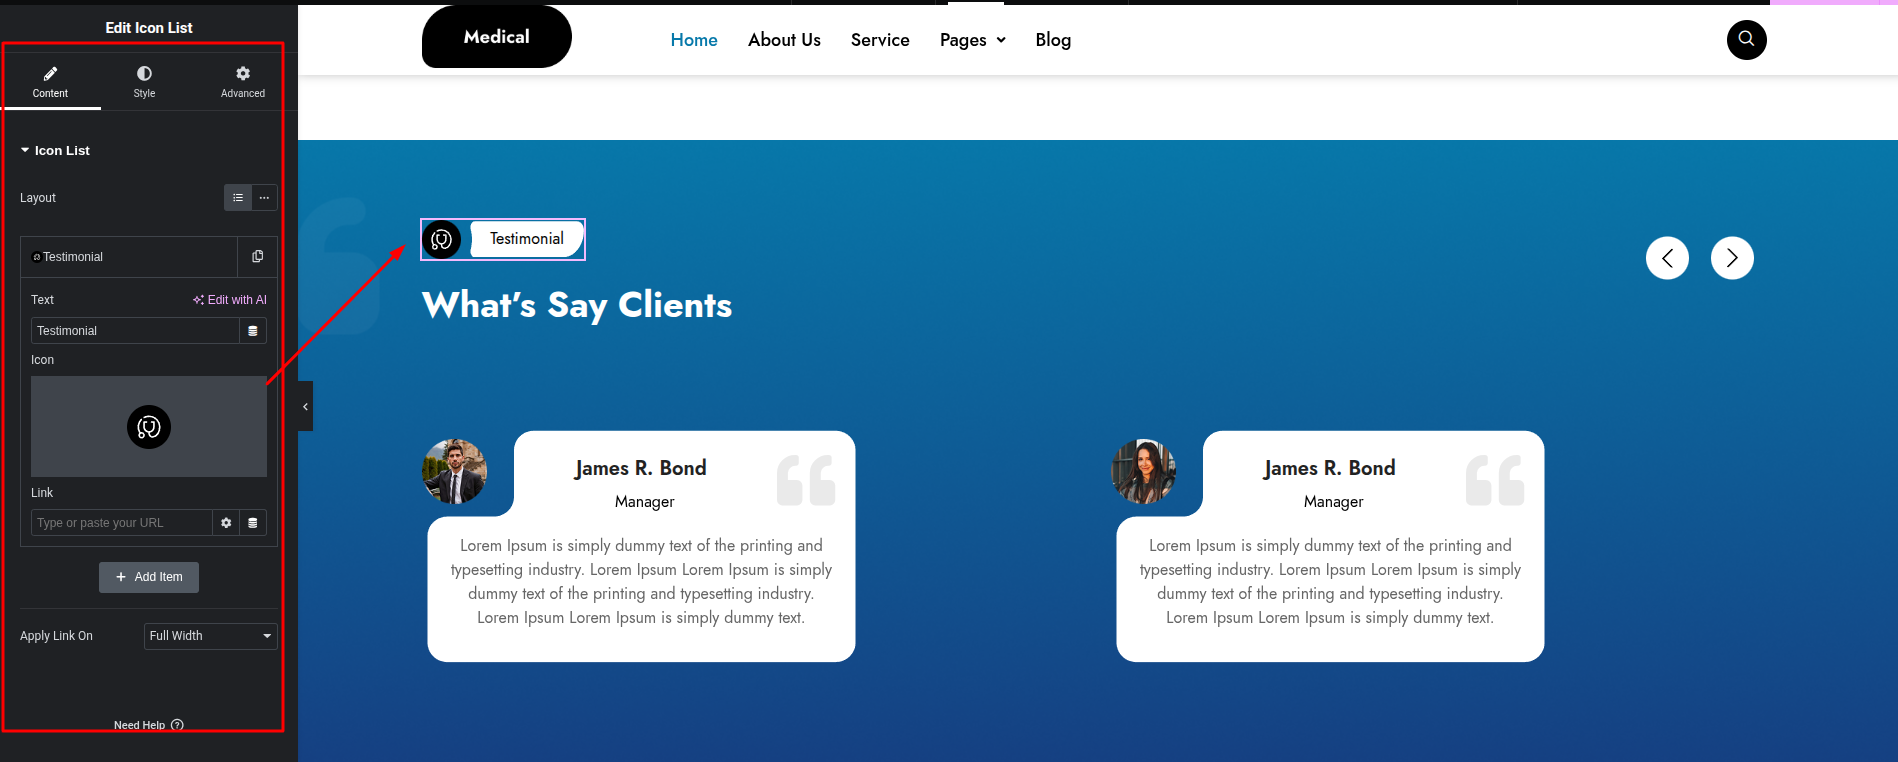The height and width of the screenshot is (762, 1898).
Task: Click the dynamic tags icon beside the Text field
Action: [x=253, y=331]
